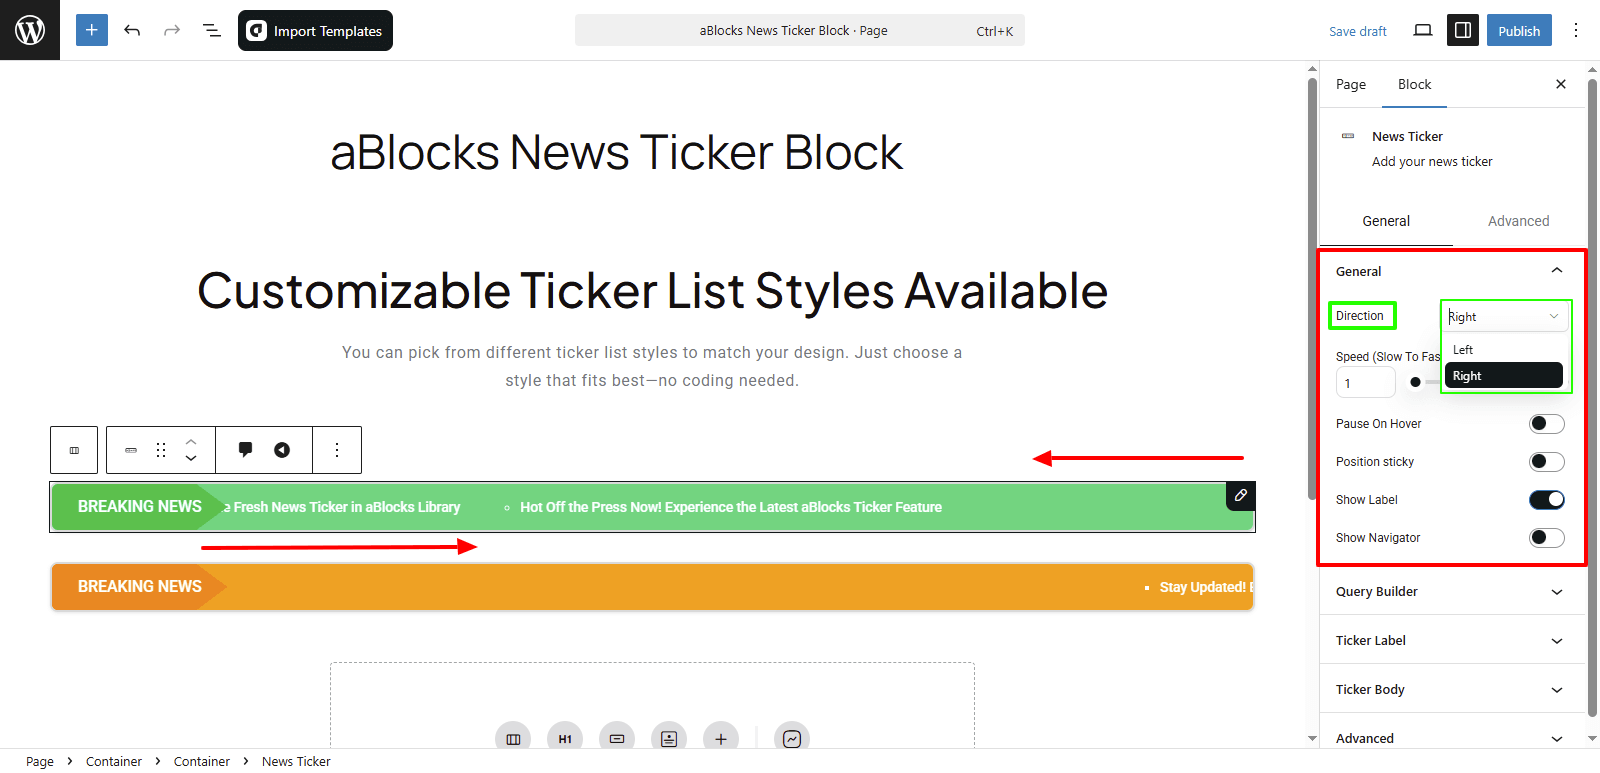Expand the Query Builder section
Image resolution: width=1600 pixels, height=773 pixels.
pyautogui.click(x=1451, y=592)
